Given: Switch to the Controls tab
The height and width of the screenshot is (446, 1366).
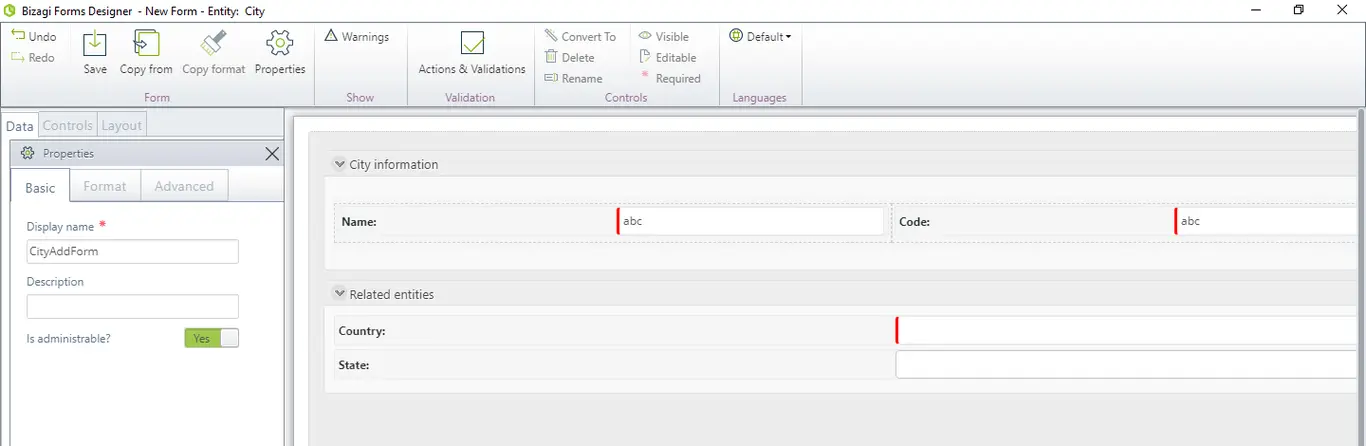Looking at the screenshot, I should click(x=68, y=125).
